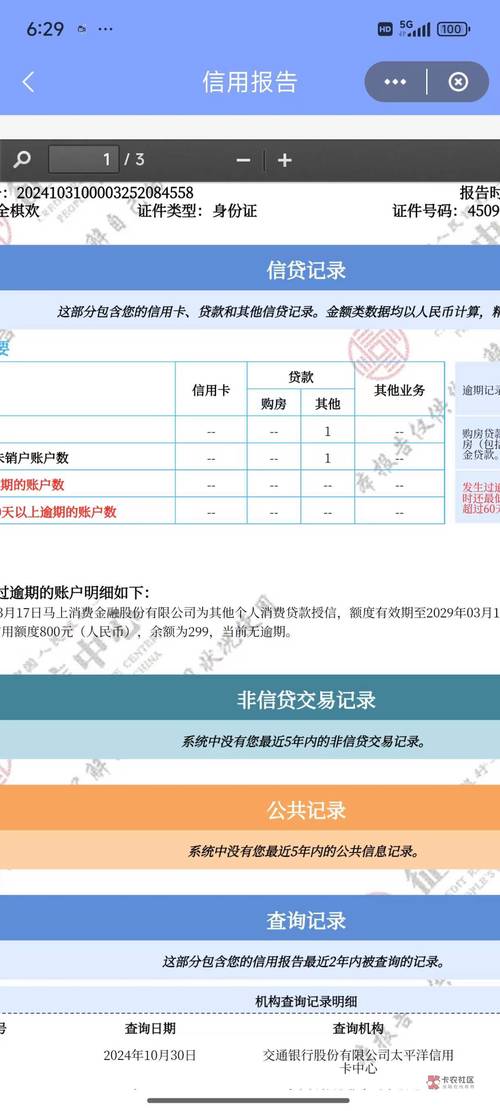The height and width of the screenshot is (1111, 500).
Task: Click the 销户账户数 row label
Action: pyautogui.click(x=35, y=458)
